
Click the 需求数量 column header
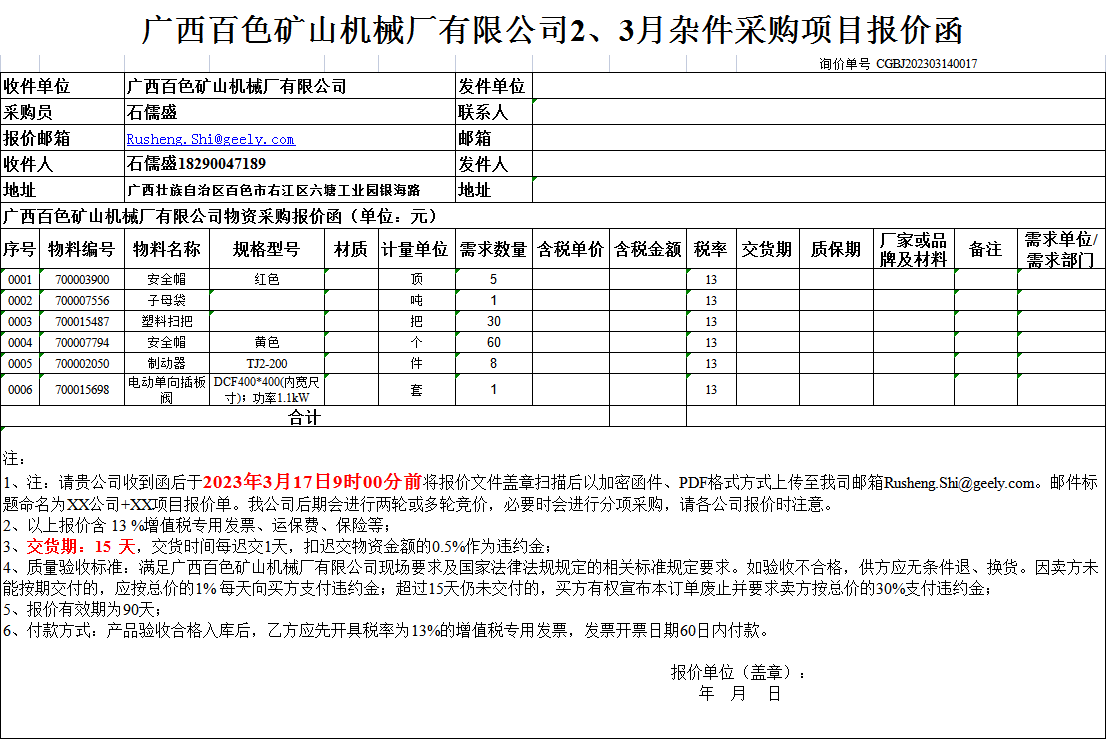(493, 249)
